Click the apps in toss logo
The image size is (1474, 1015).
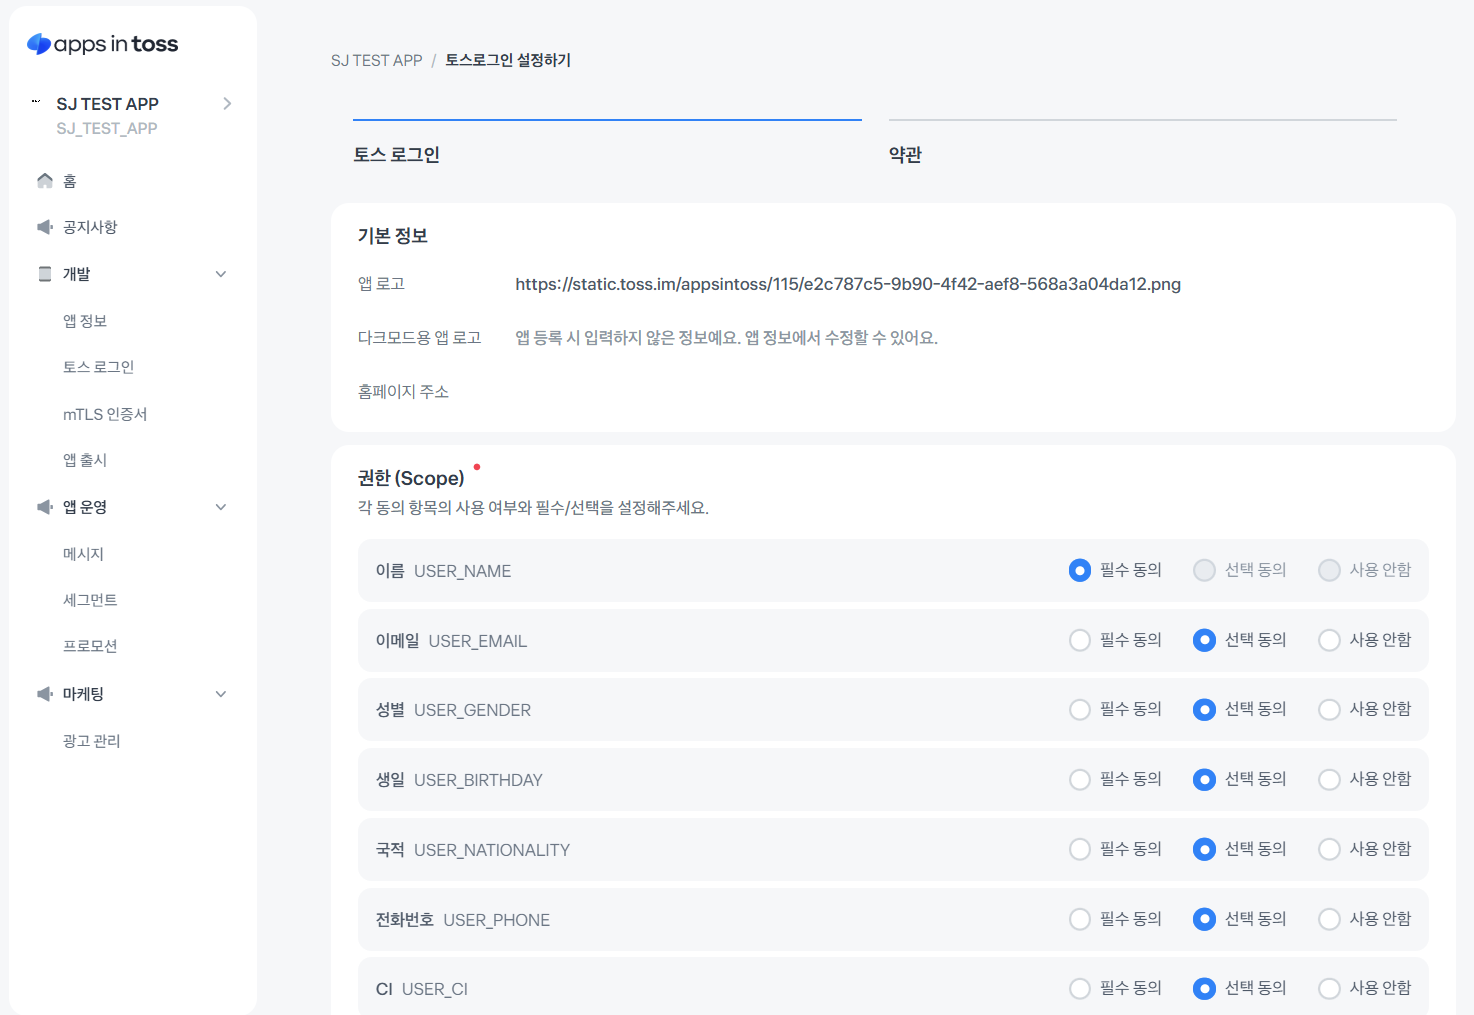click(x=102, y=44)
